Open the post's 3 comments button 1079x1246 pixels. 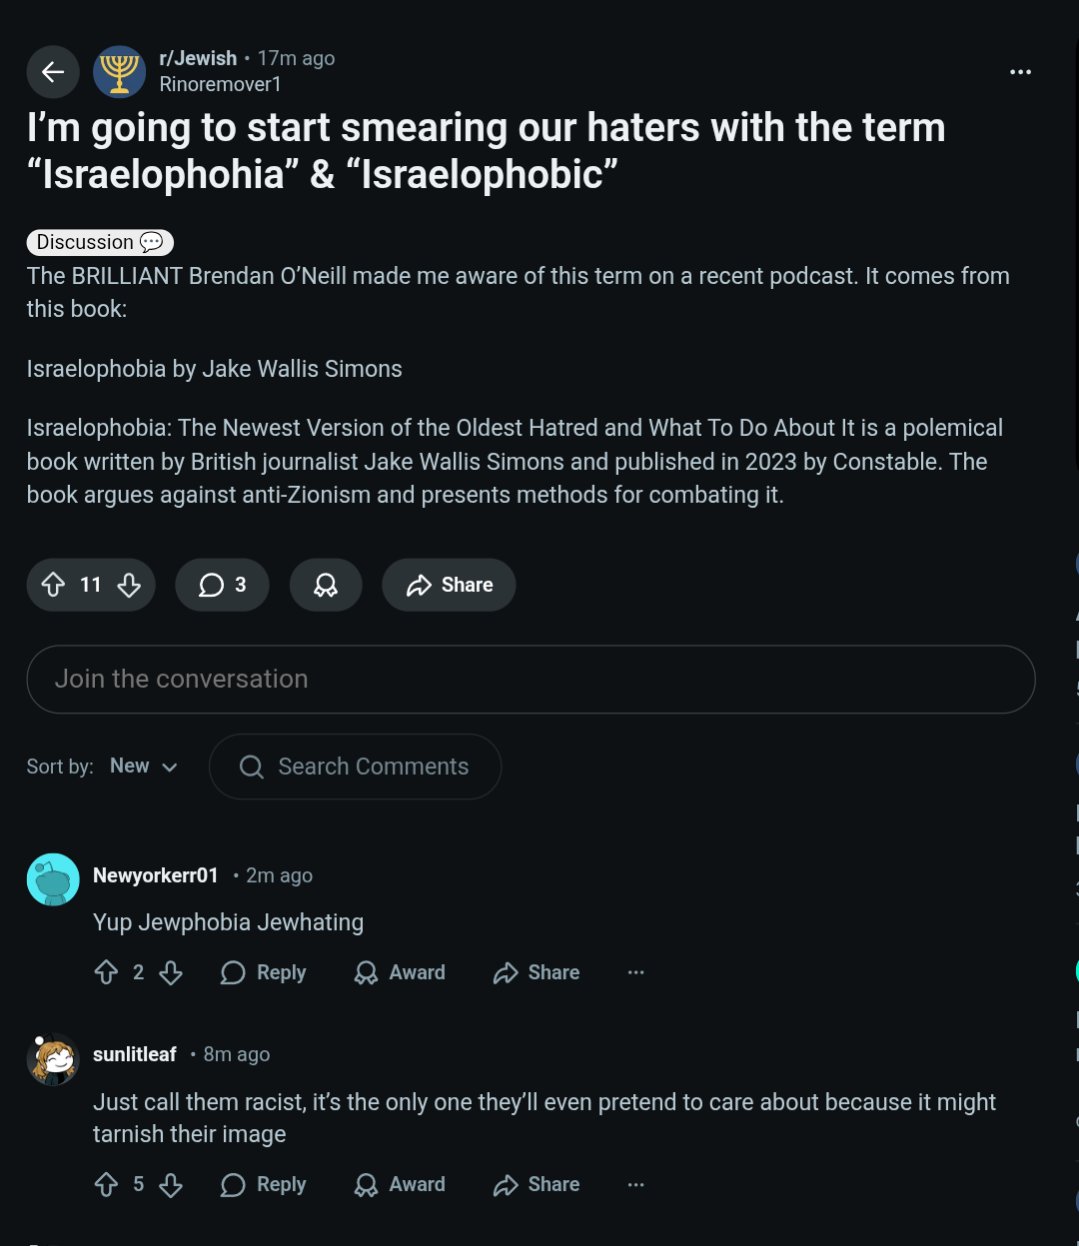(222, 585)
